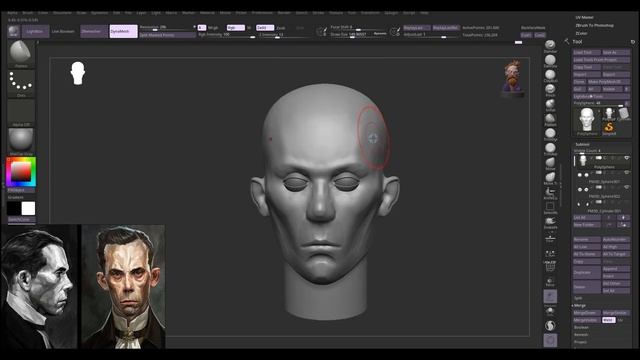This screenshot has height=360, width=640.
Task: Expand ZBrush To Photoshop plugin
Action: pyautogui.click(x=594, y=25)
